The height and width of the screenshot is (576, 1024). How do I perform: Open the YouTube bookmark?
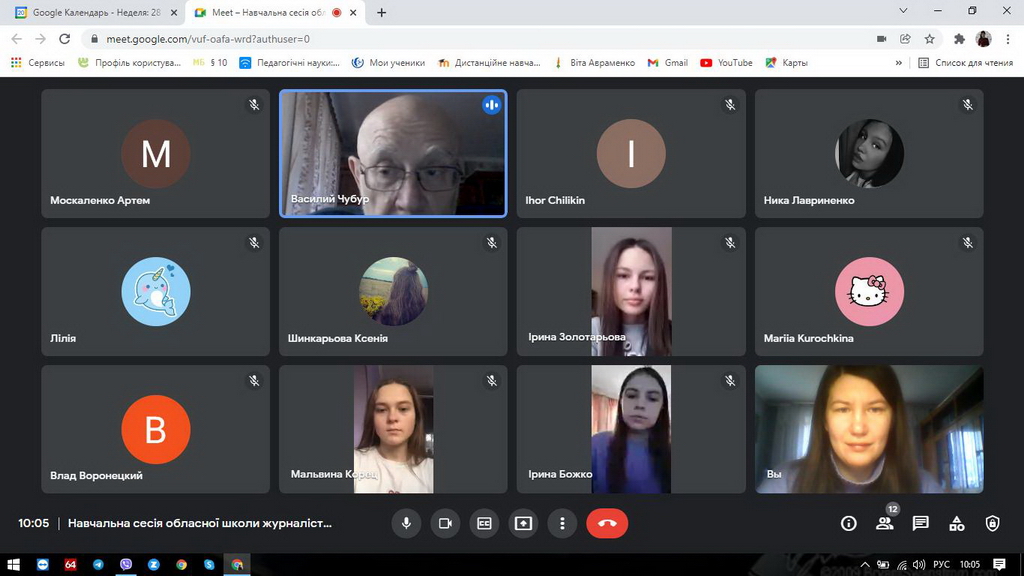727,62
